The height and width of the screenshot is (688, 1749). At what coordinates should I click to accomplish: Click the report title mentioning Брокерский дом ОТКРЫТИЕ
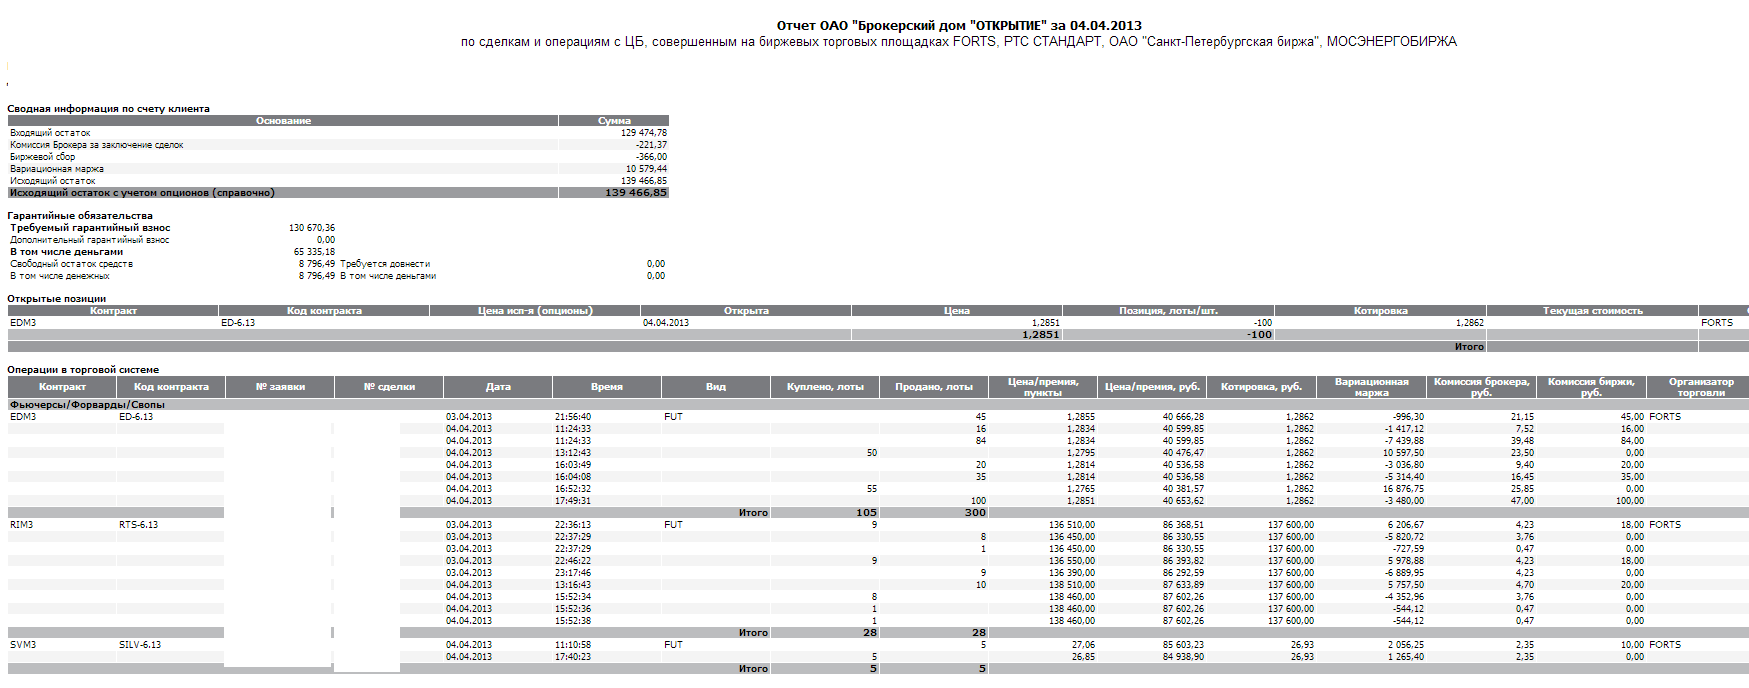(x=958, y=26)
